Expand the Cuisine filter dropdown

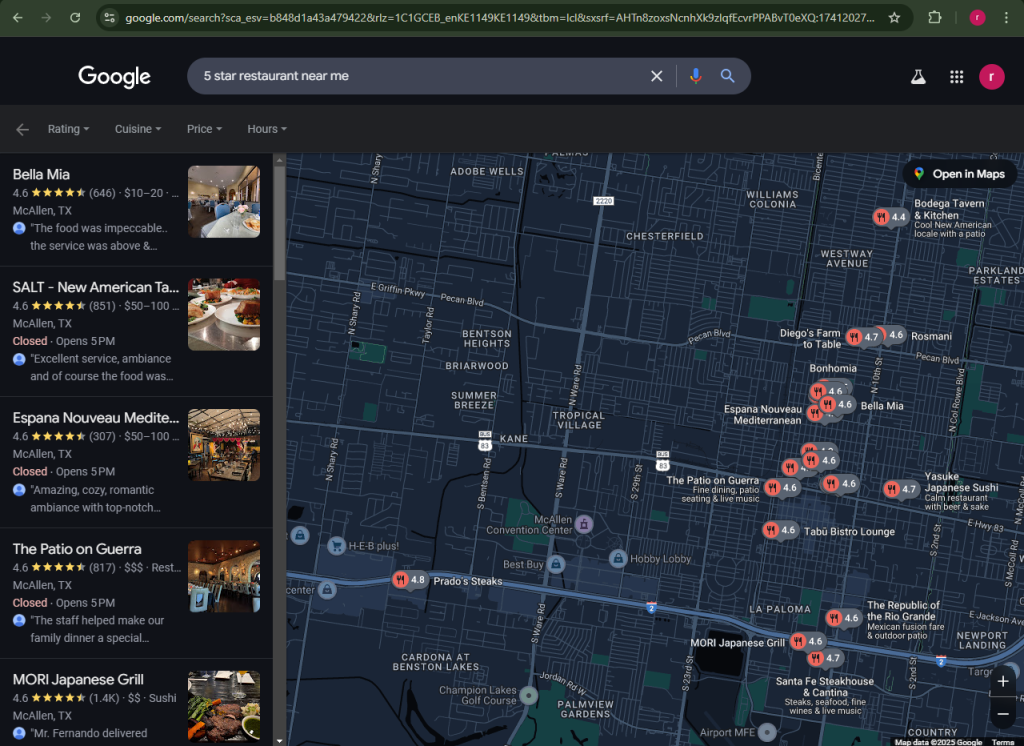click(138, 129)
